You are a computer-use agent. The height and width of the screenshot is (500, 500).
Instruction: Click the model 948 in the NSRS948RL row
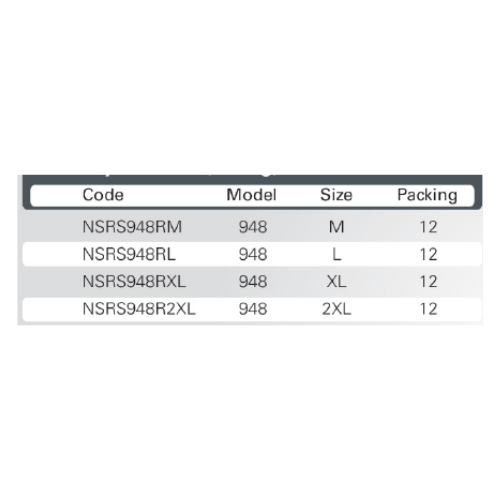(253, 254)
